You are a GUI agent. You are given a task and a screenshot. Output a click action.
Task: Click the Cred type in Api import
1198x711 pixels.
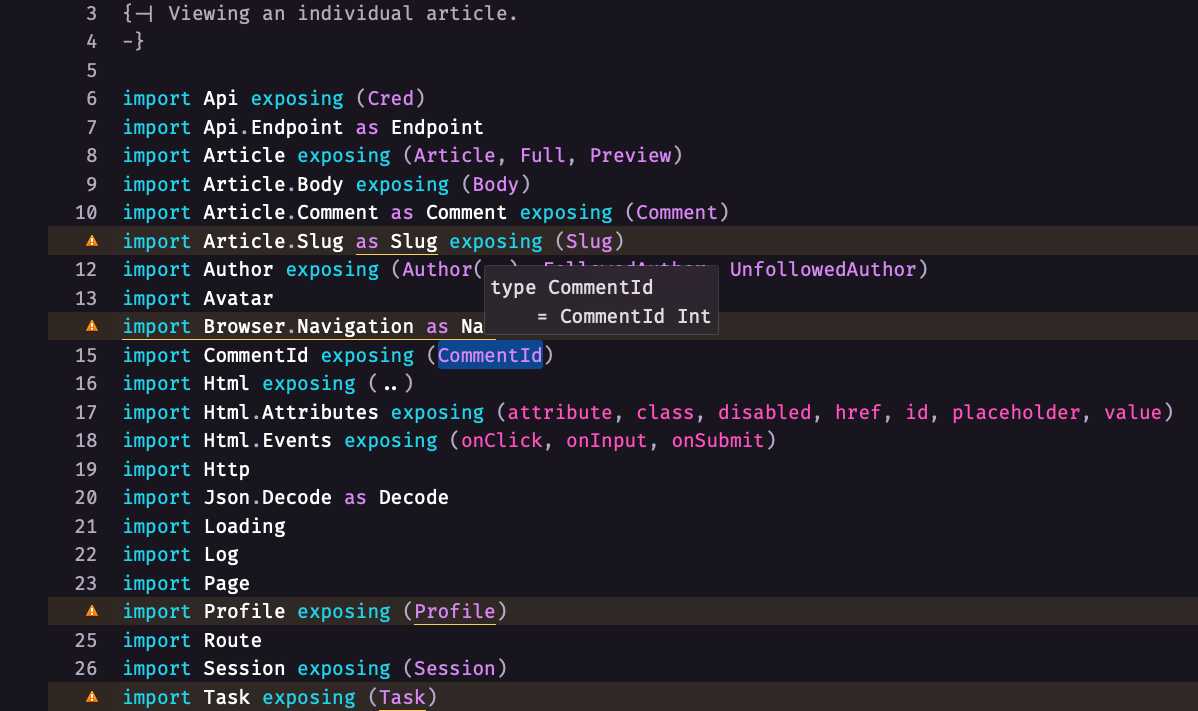point(390,99)
